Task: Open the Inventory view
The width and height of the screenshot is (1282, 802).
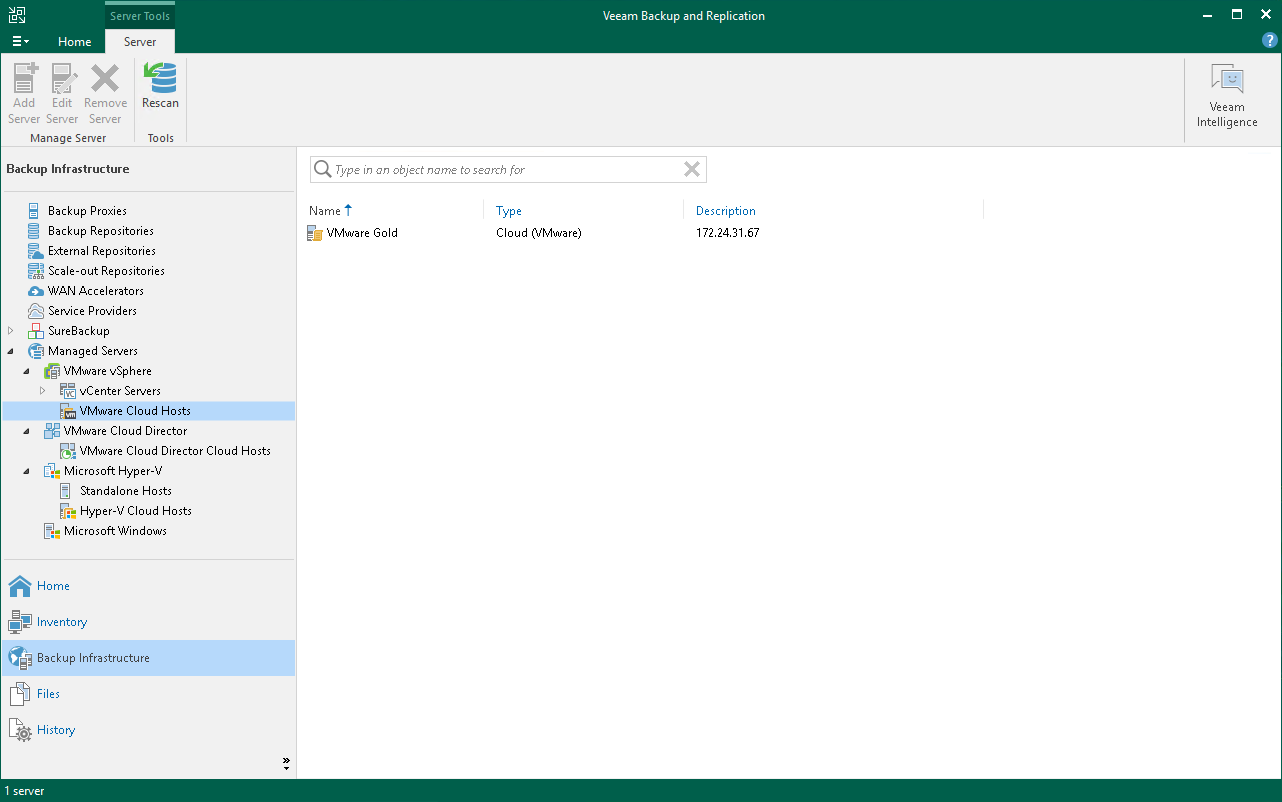Action: [148, 622]
